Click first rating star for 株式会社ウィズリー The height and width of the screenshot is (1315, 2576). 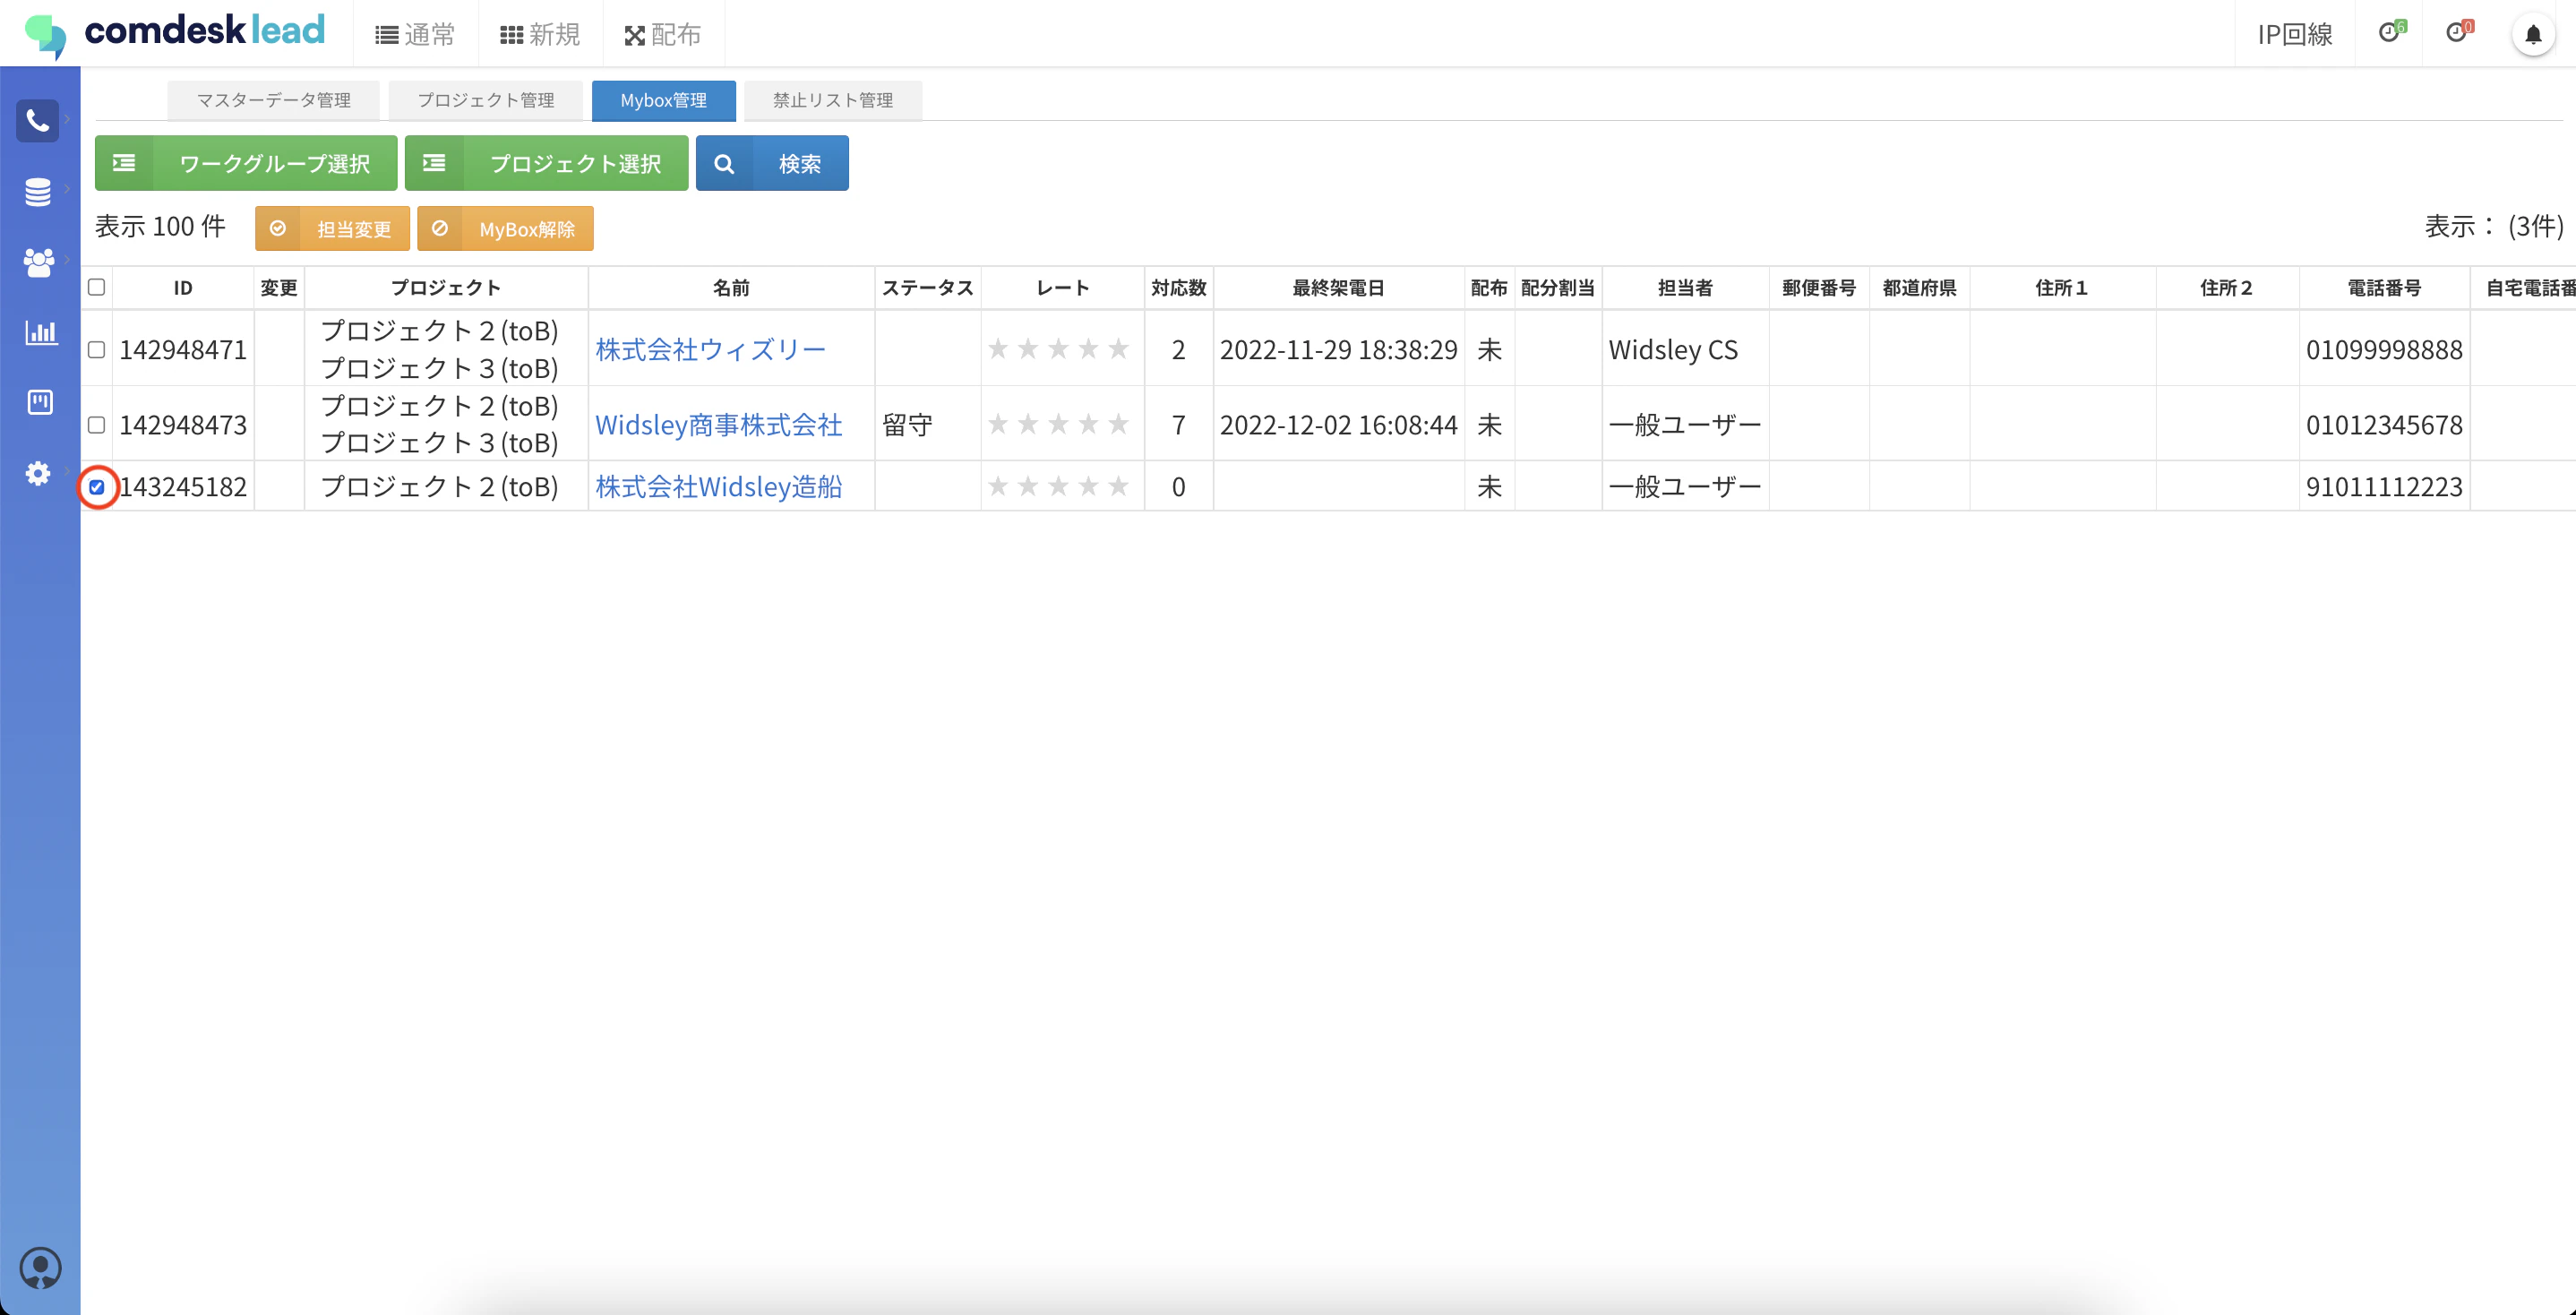click(998, 349)
